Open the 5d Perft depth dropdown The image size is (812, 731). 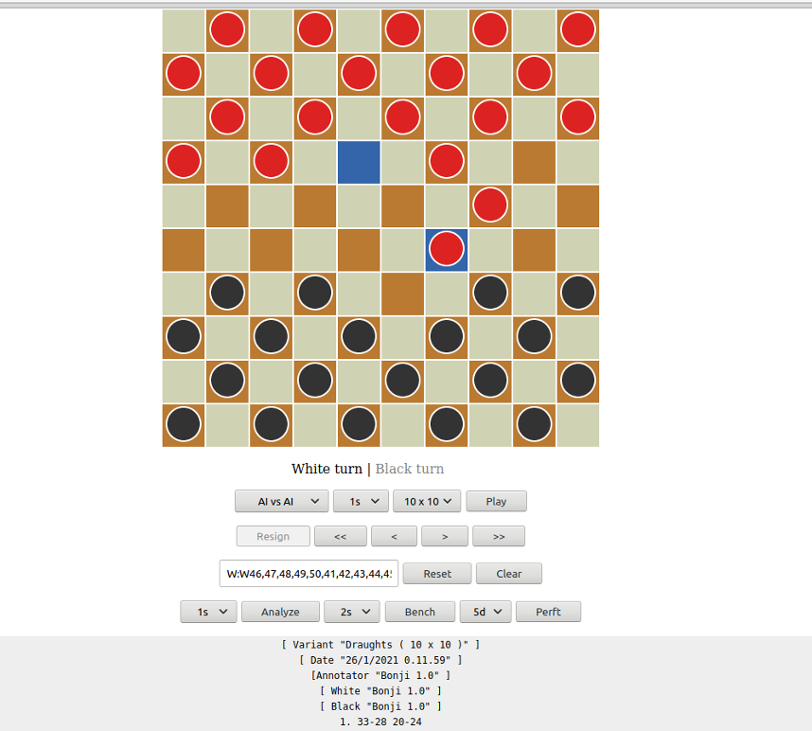pyautogui.click(x=485, y=611)
